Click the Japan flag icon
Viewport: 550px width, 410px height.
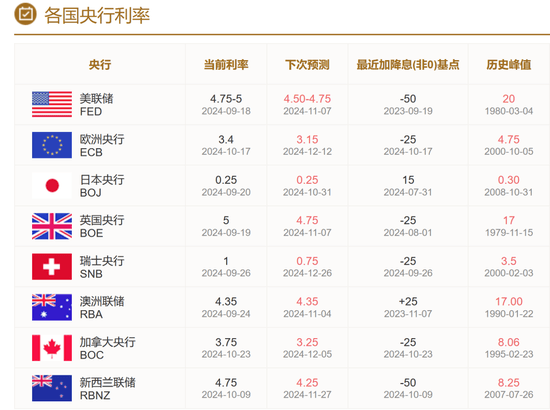coord(52,186)
